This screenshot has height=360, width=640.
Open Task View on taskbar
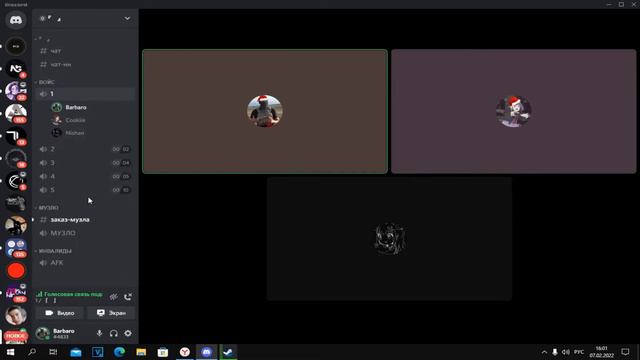point(53,352)
